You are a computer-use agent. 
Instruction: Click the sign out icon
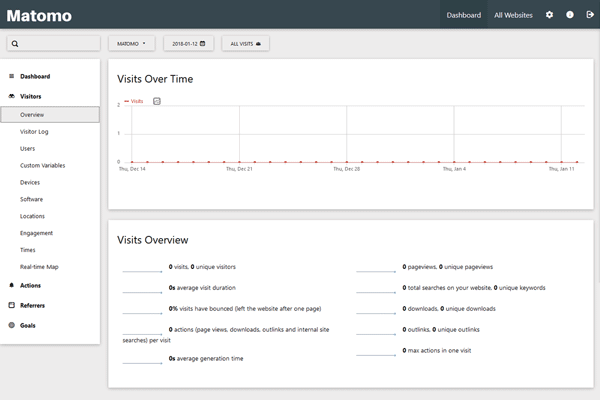[x=588, y=15]
